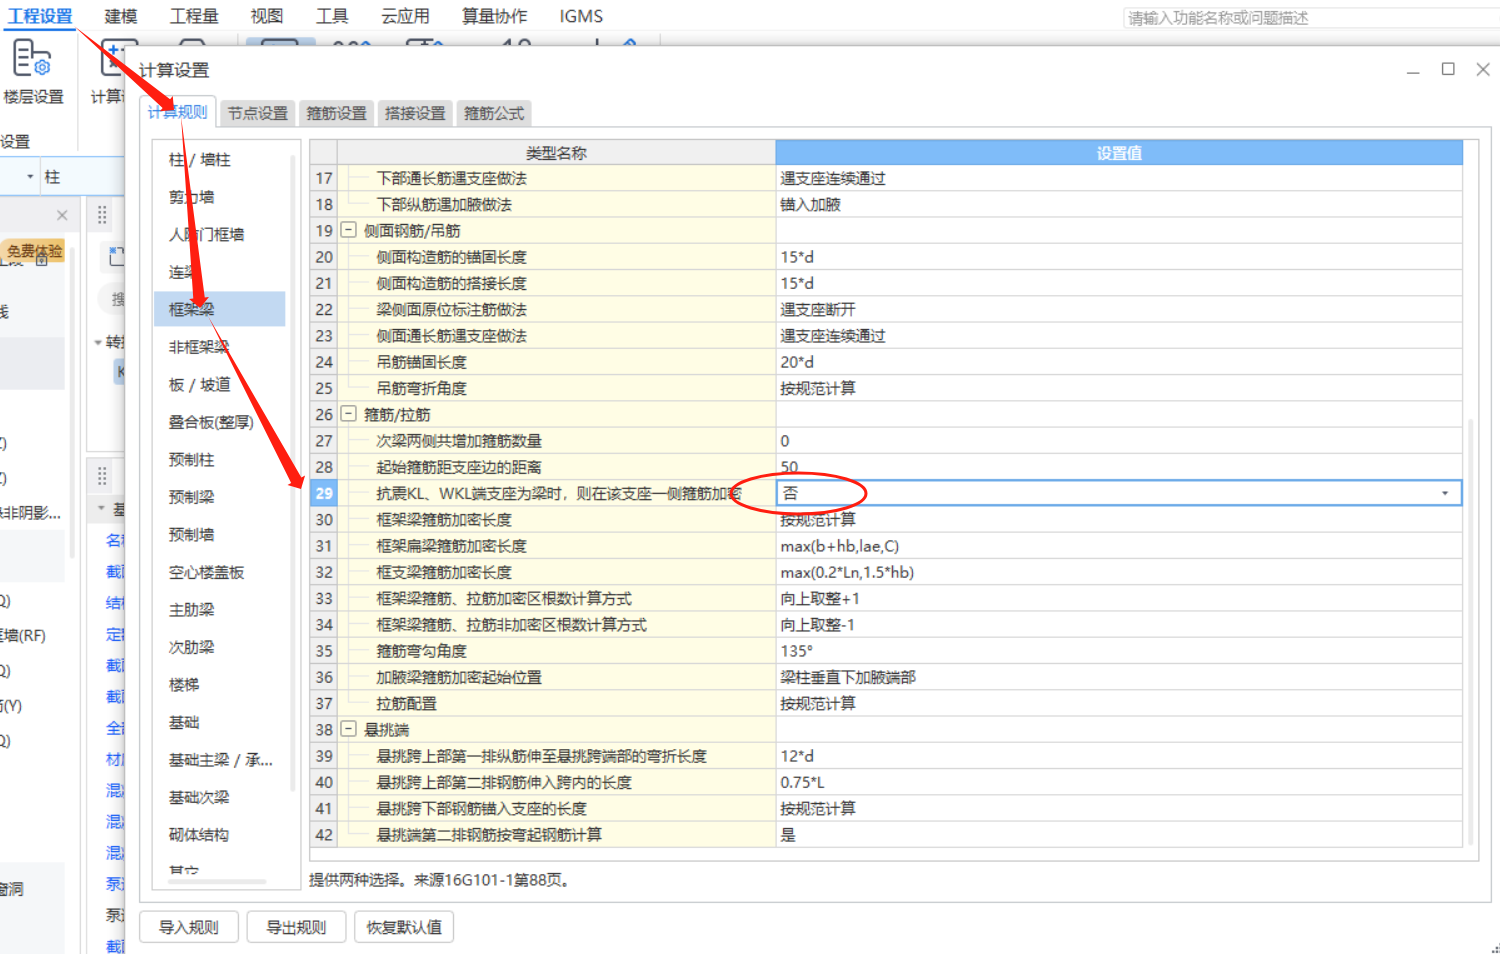
Task: Click the 导入规则 button
Action: point(189,927)
